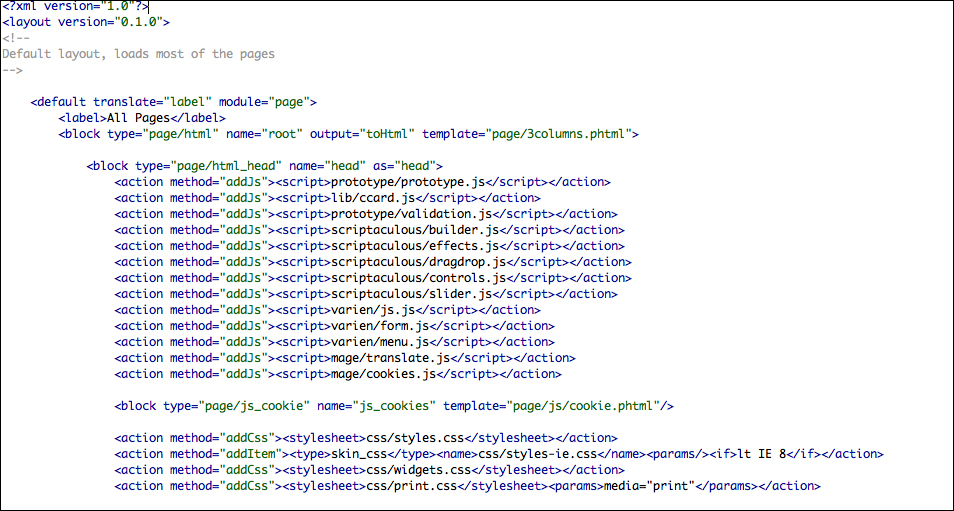The image size is (954, 511).
Task: Click the varien/form.js addJs line
Action: [x=335, y=325]
